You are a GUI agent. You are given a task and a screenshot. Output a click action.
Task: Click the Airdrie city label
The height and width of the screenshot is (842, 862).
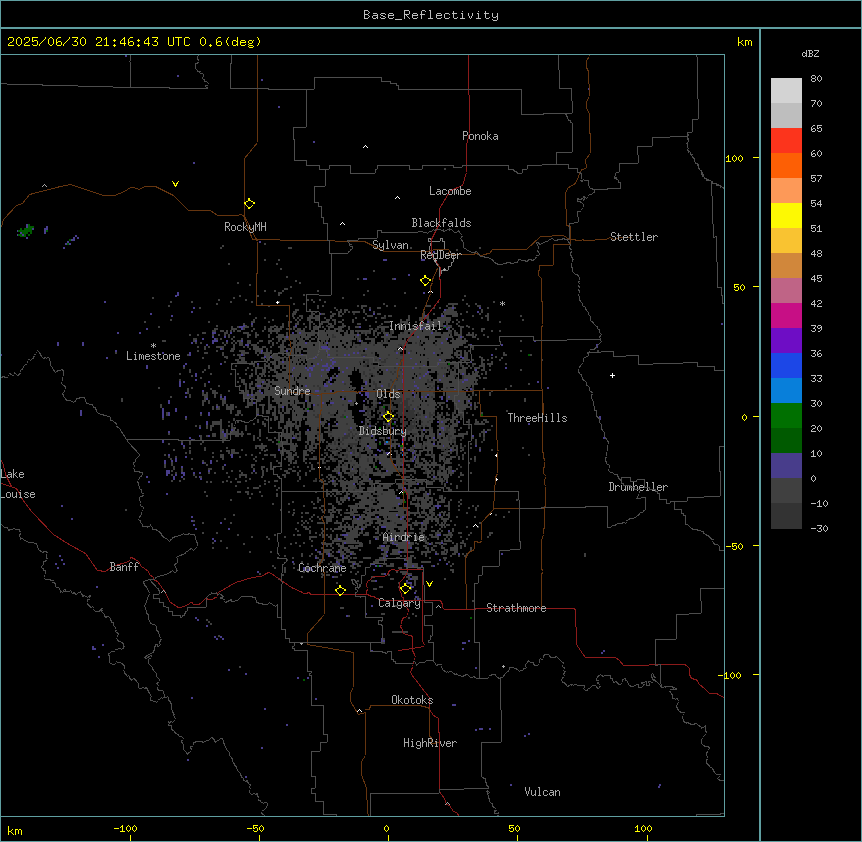404,537
